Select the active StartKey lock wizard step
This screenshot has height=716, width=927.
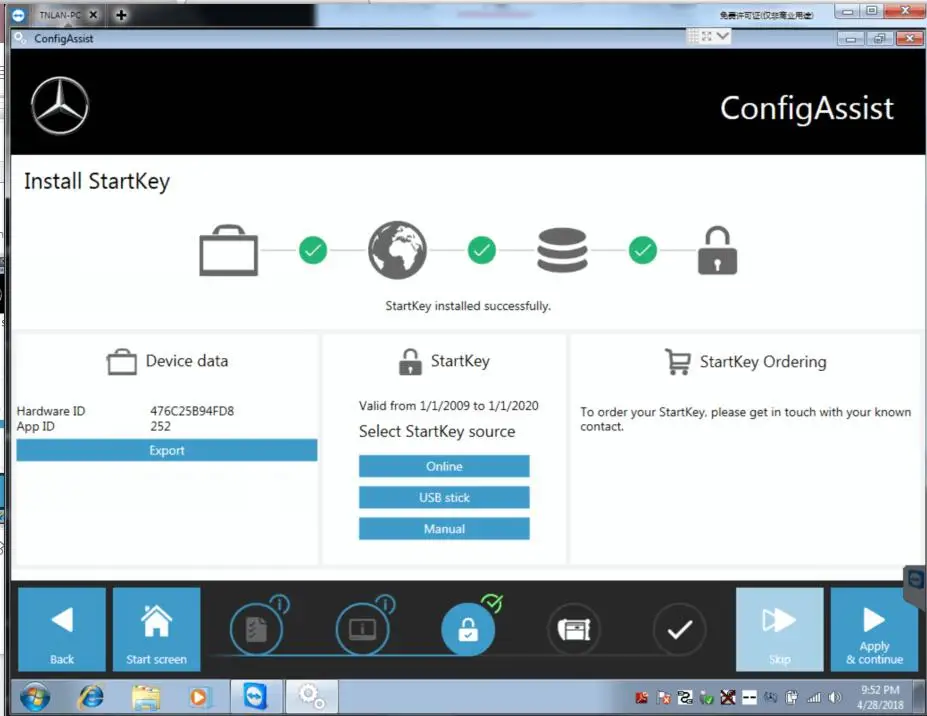468,629
